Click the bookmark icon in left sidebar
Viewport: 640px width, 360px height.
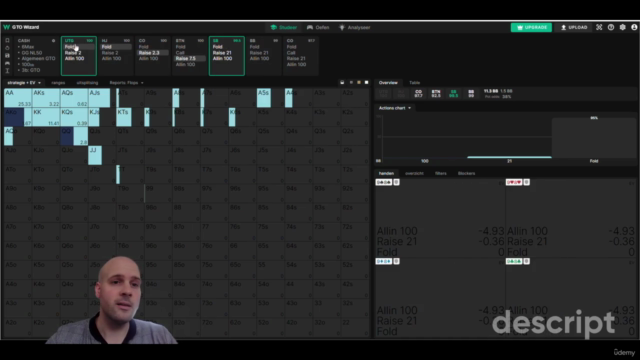[7, 40]
